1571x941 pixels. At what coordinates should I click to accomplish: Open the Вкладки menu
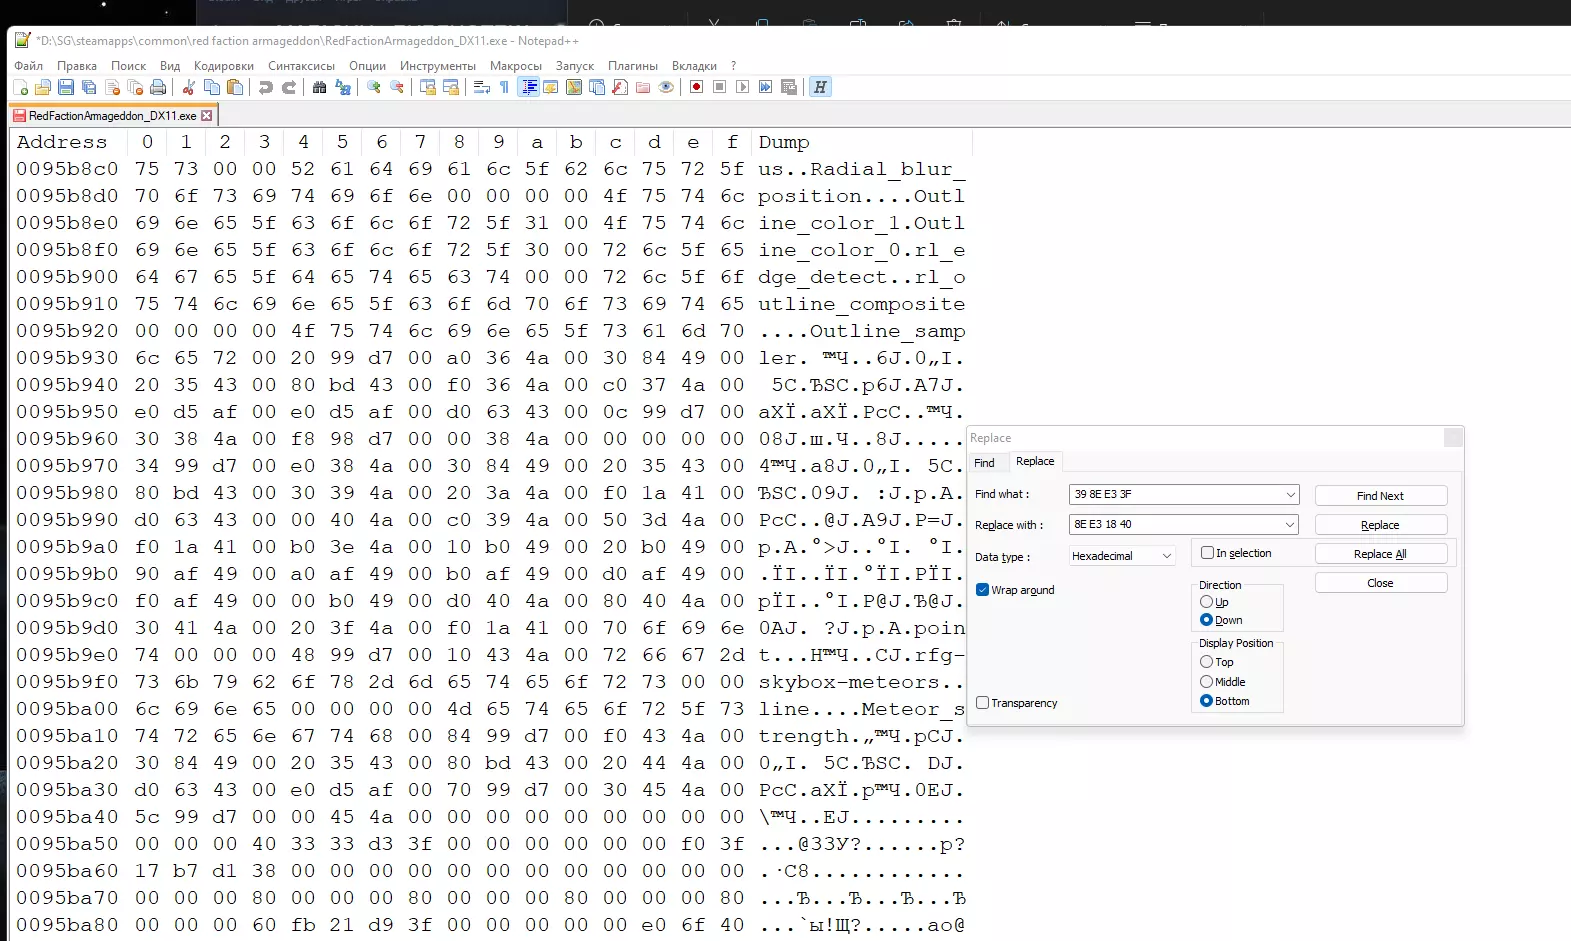coord(694,66)
